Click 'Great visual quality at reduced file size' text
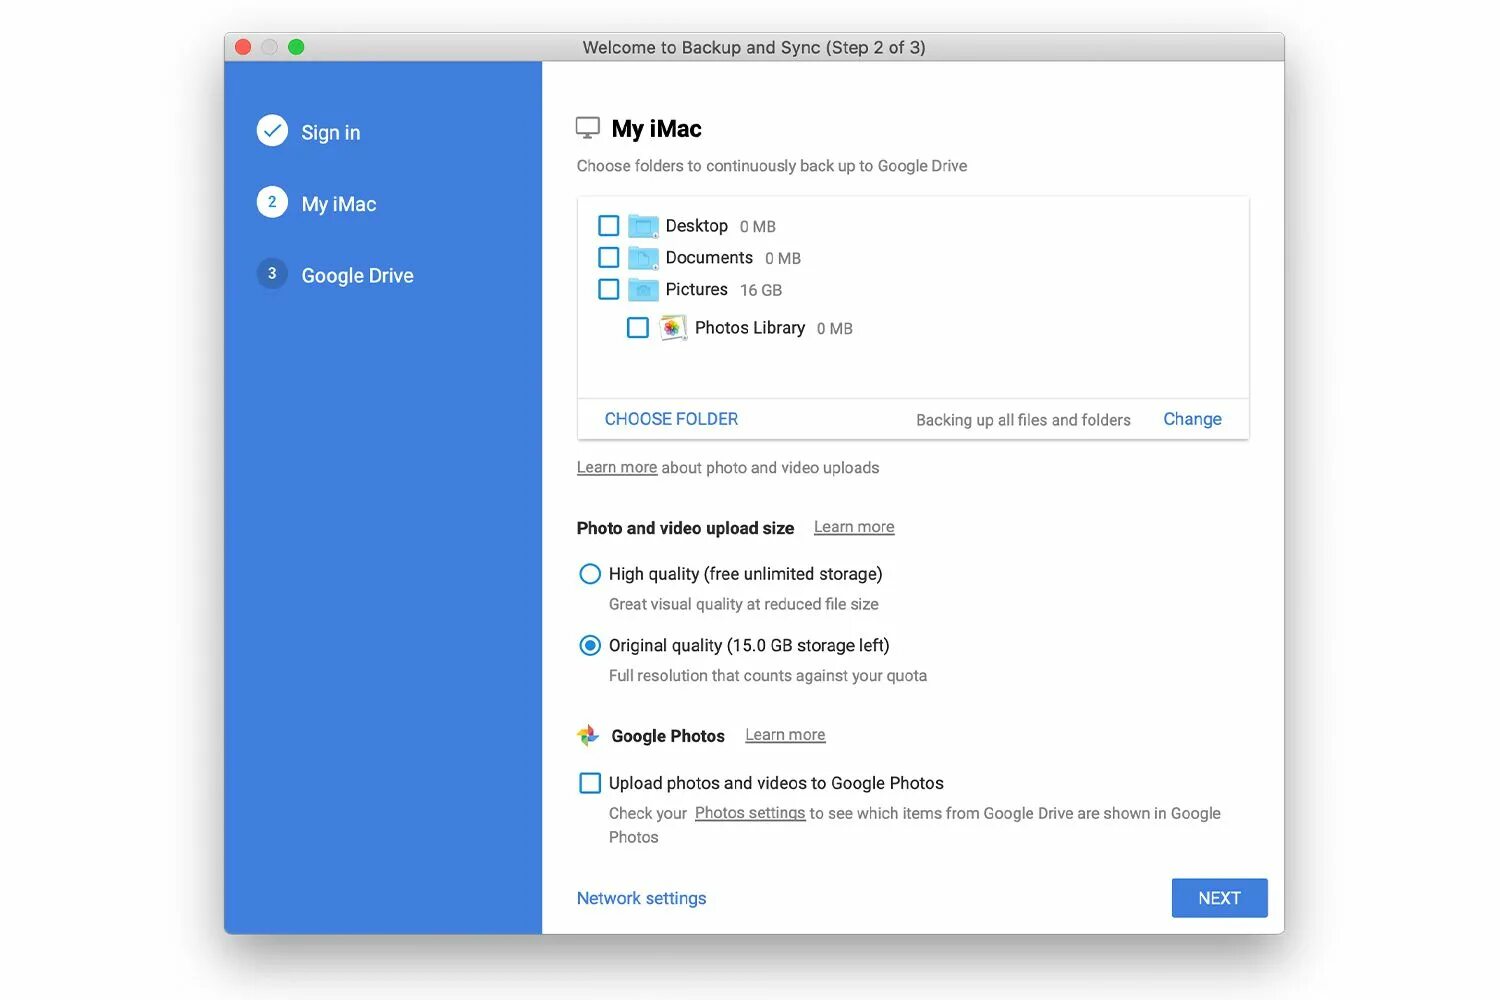This screenshot has width=1500, height=1000. pos(744,604)
